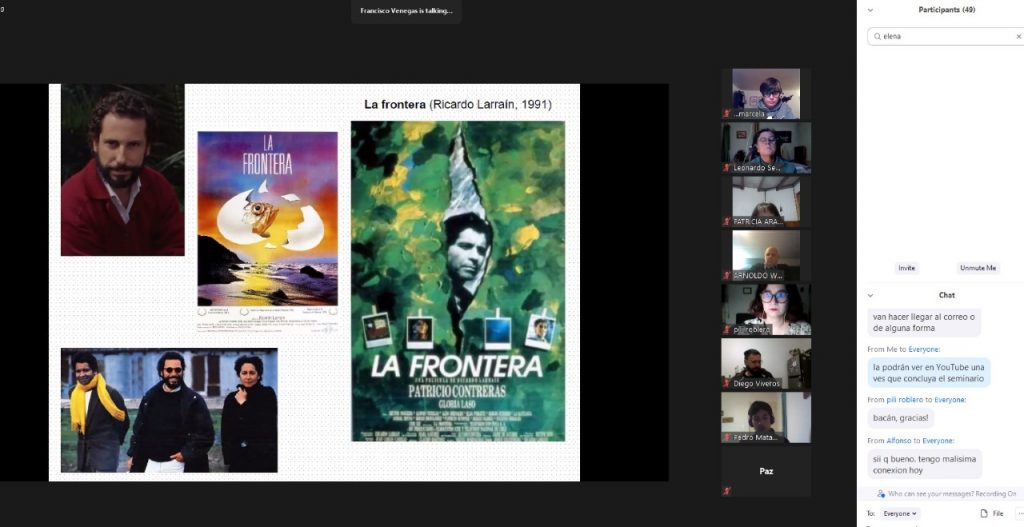Invite more participants
This screenshot has height=527, width=1024.
pos(906,268)
